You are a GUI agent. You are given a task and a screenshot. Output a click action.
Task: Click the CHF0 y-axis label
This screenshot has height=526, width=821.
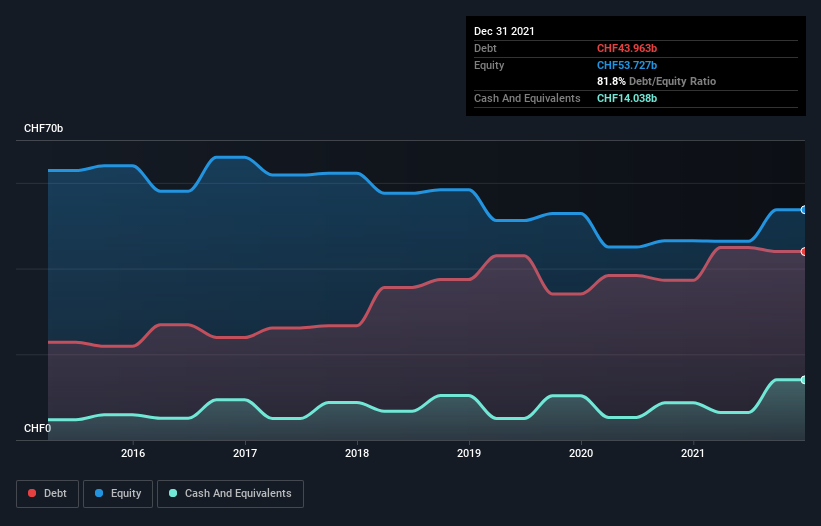[x=38, y=428]
